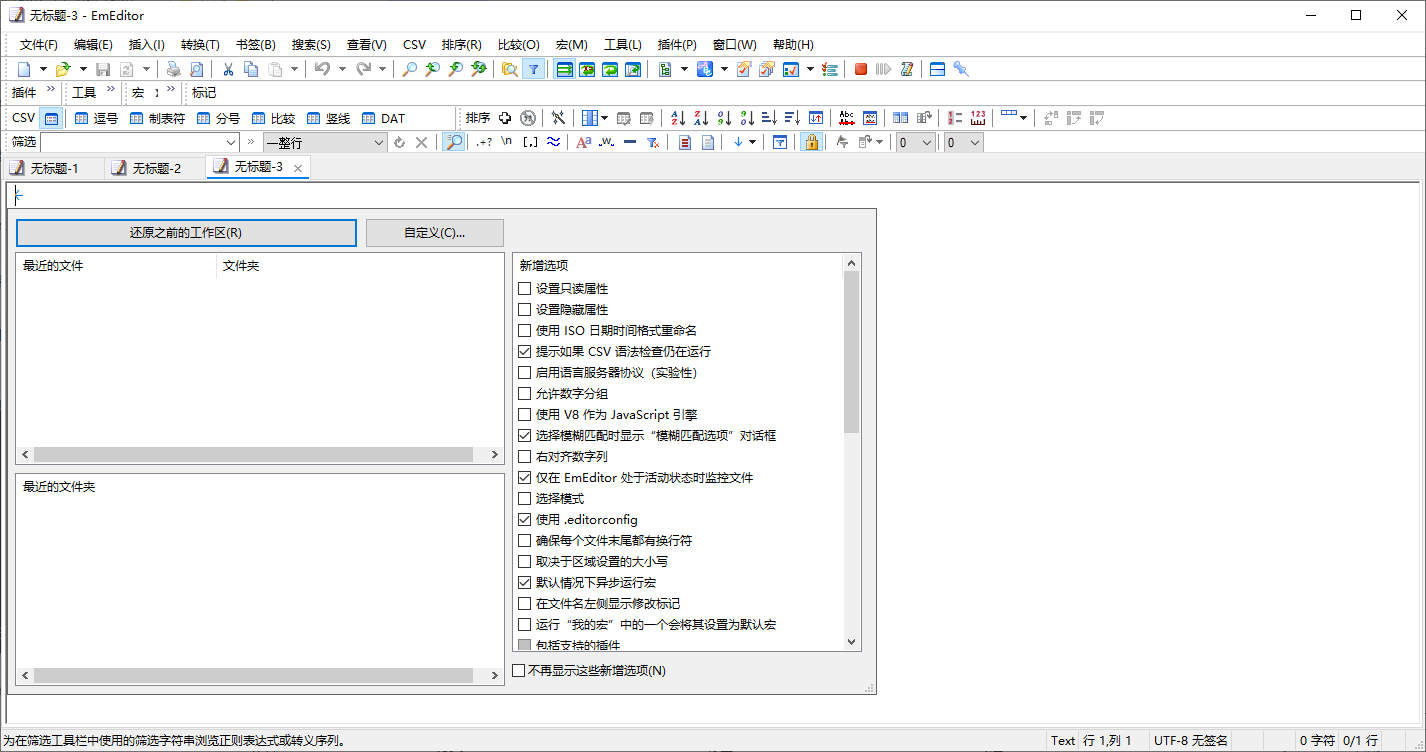This screenshot has width=1426, height=752.
Task: Switch to the 无标题-2 tab
Action: click(156, 168)
